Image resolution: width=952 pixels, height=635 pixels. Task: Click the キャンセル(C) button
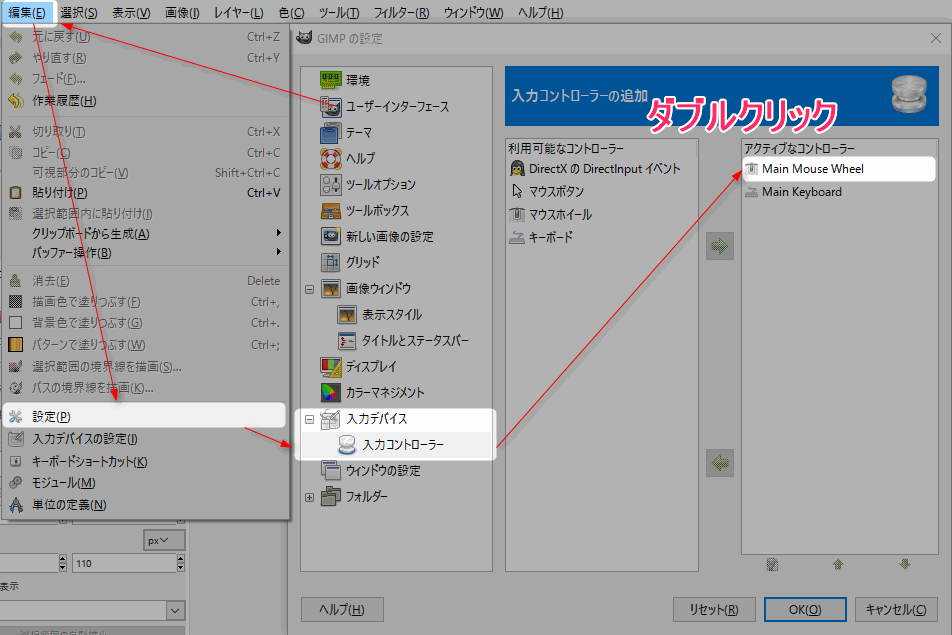(896, 610)
